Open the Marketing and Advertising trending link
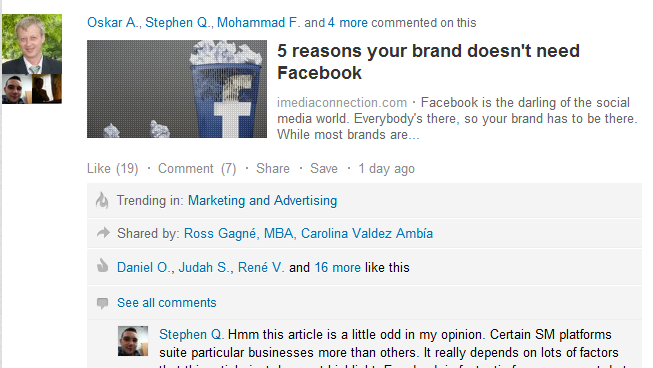The width and height of the screenshot is (653, 368). point(262,200)
